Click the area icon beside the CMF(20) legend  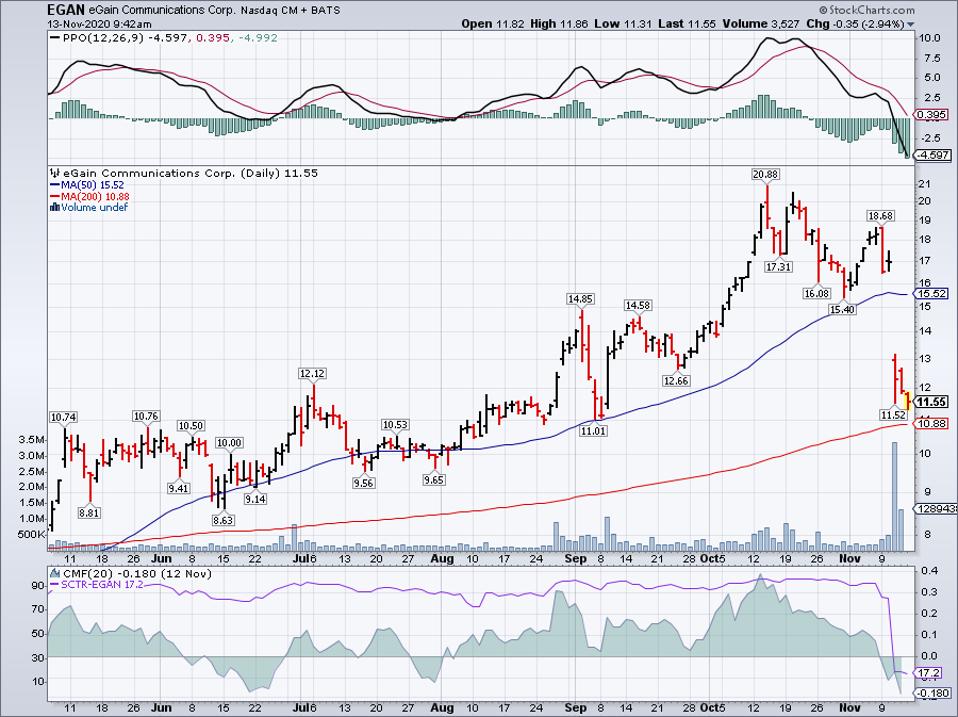(56, 573)
